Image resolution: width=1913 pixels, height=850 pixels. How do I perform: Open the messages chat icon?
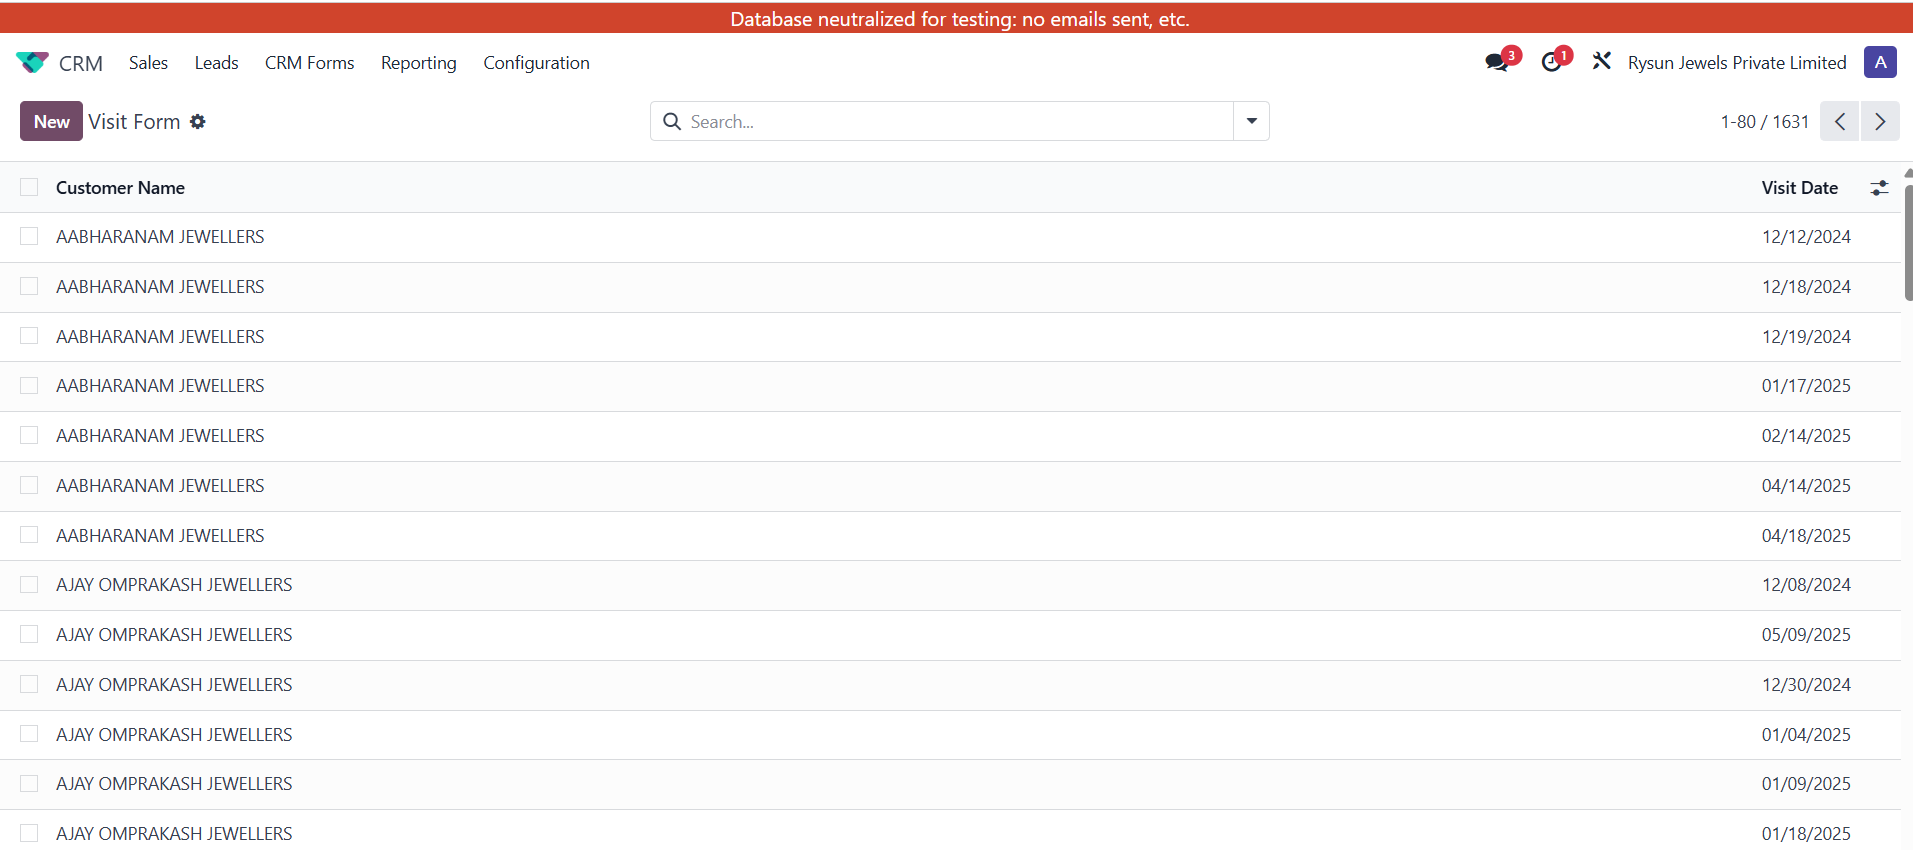pyautogui.click(x=1497, y=62)
